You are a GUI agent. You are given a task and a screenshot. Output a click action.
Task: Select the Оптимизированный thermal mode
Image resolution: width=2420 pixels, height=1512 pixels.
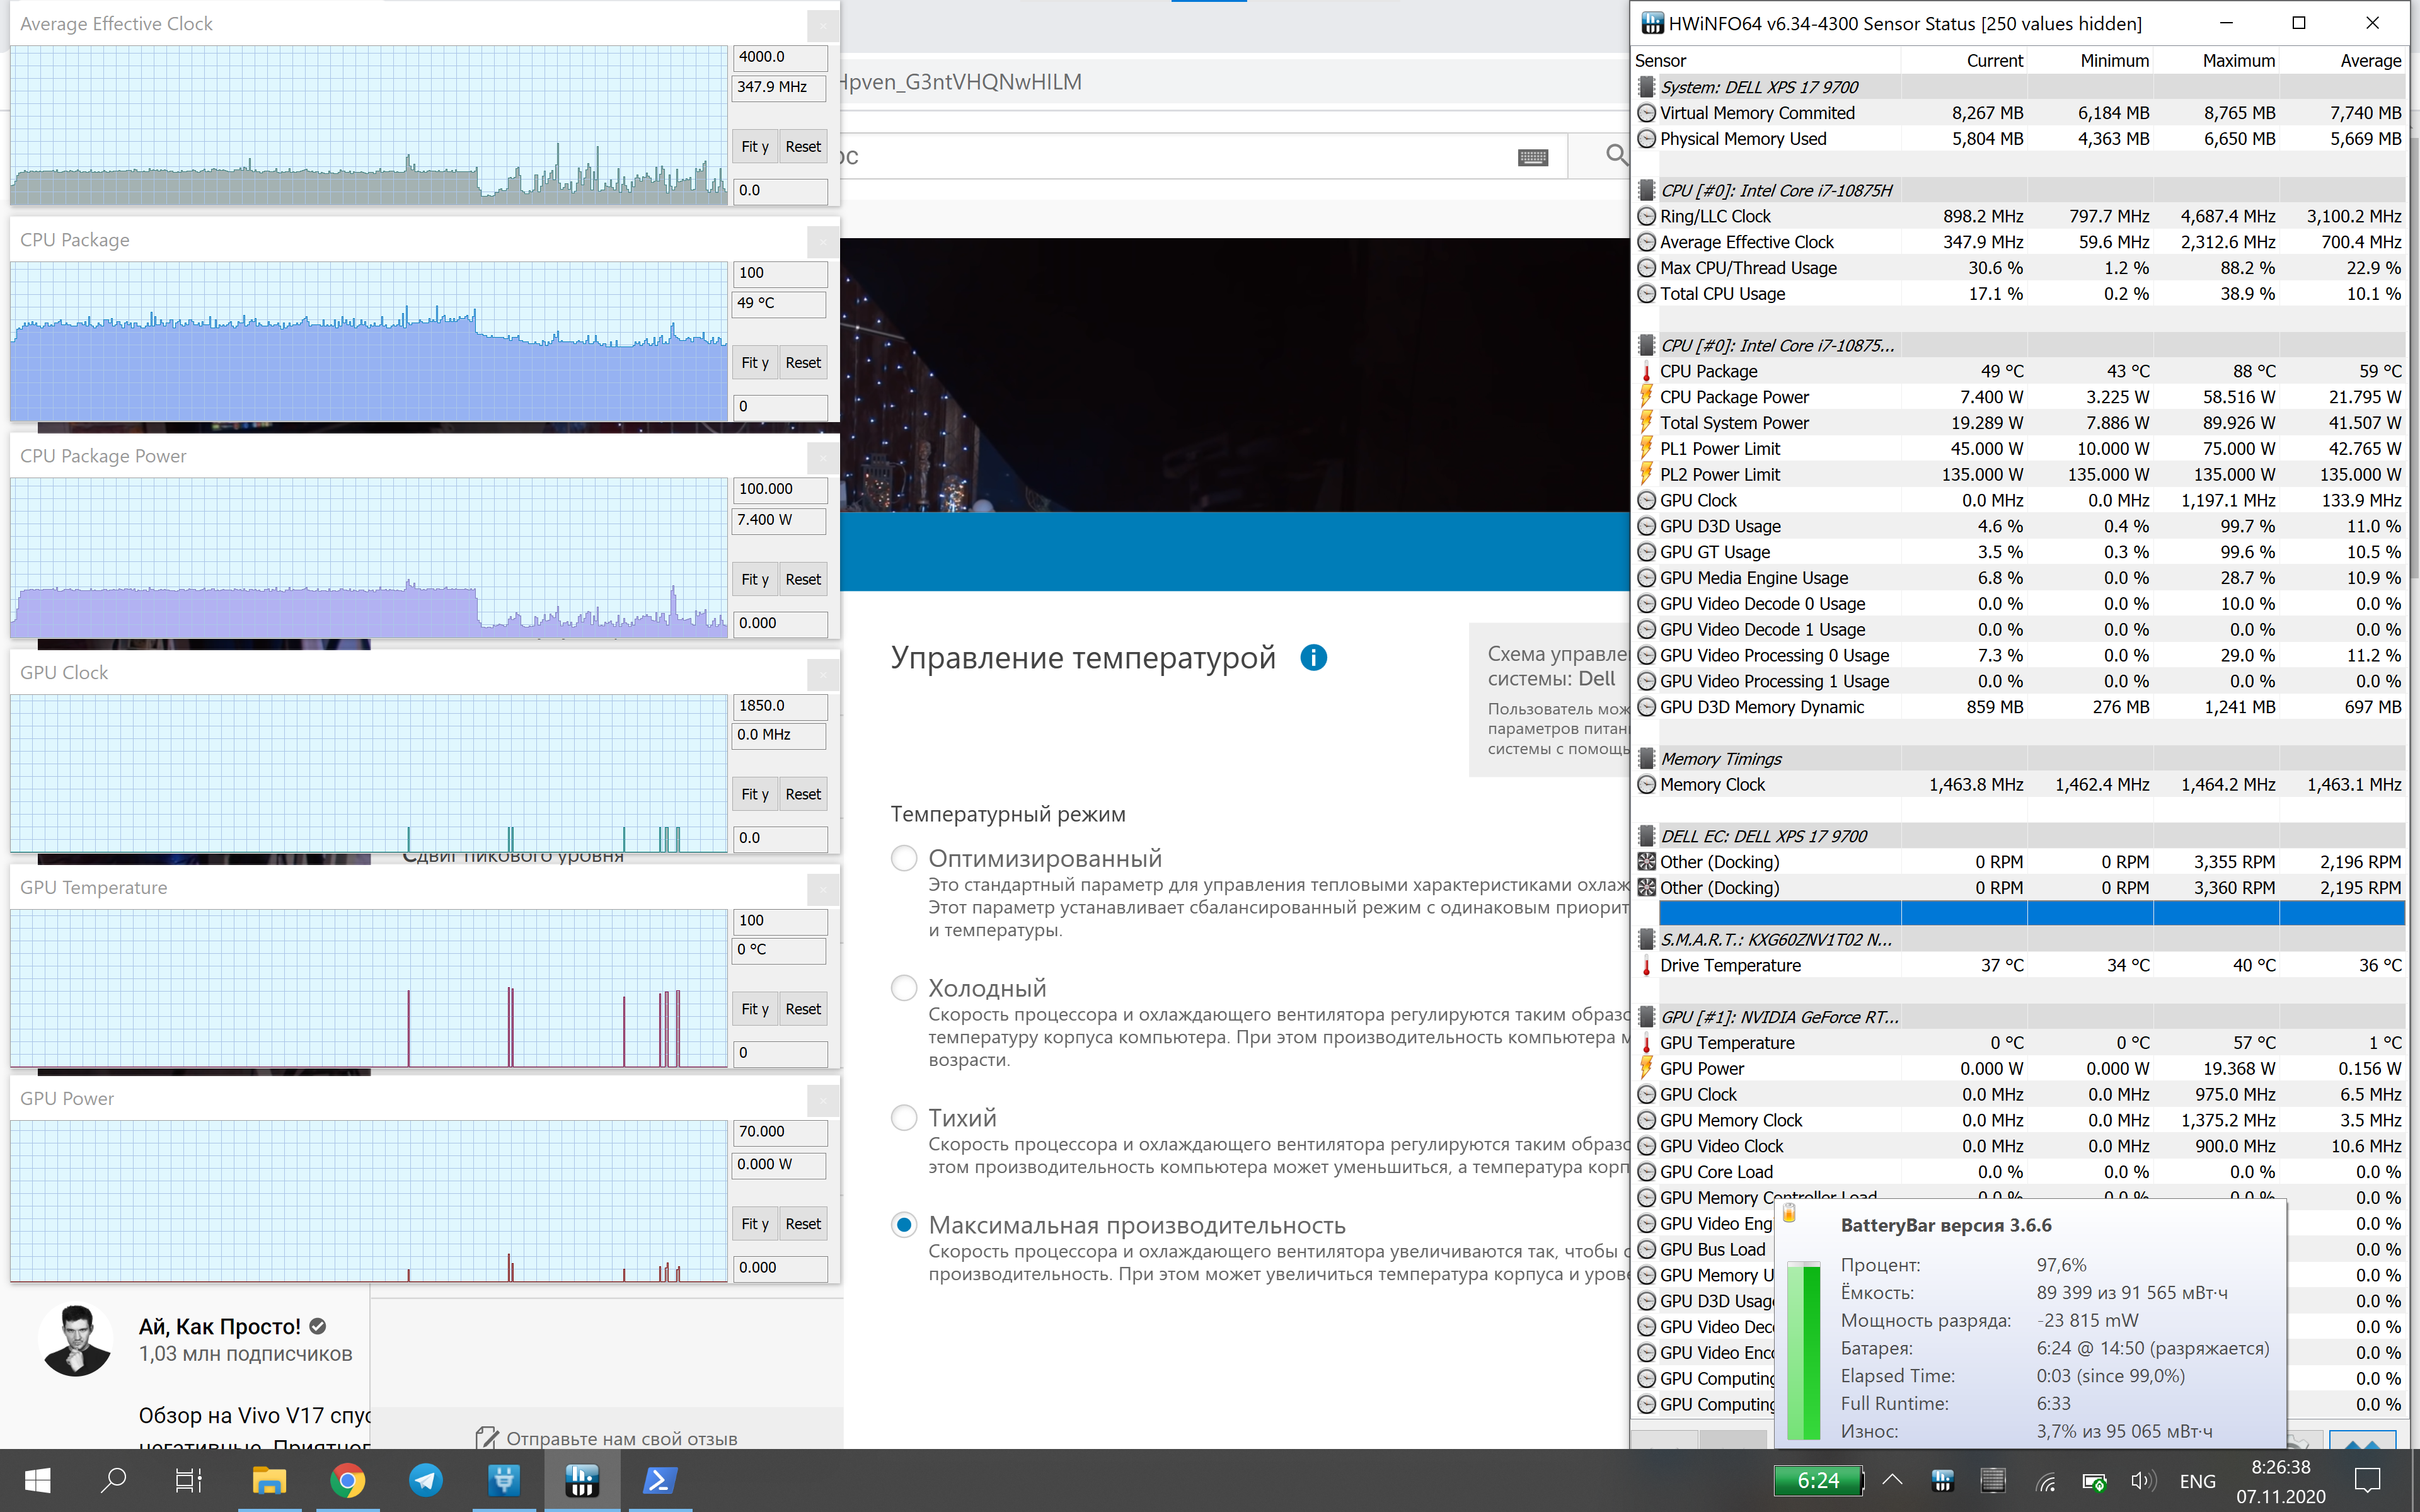tap(904, 858)
